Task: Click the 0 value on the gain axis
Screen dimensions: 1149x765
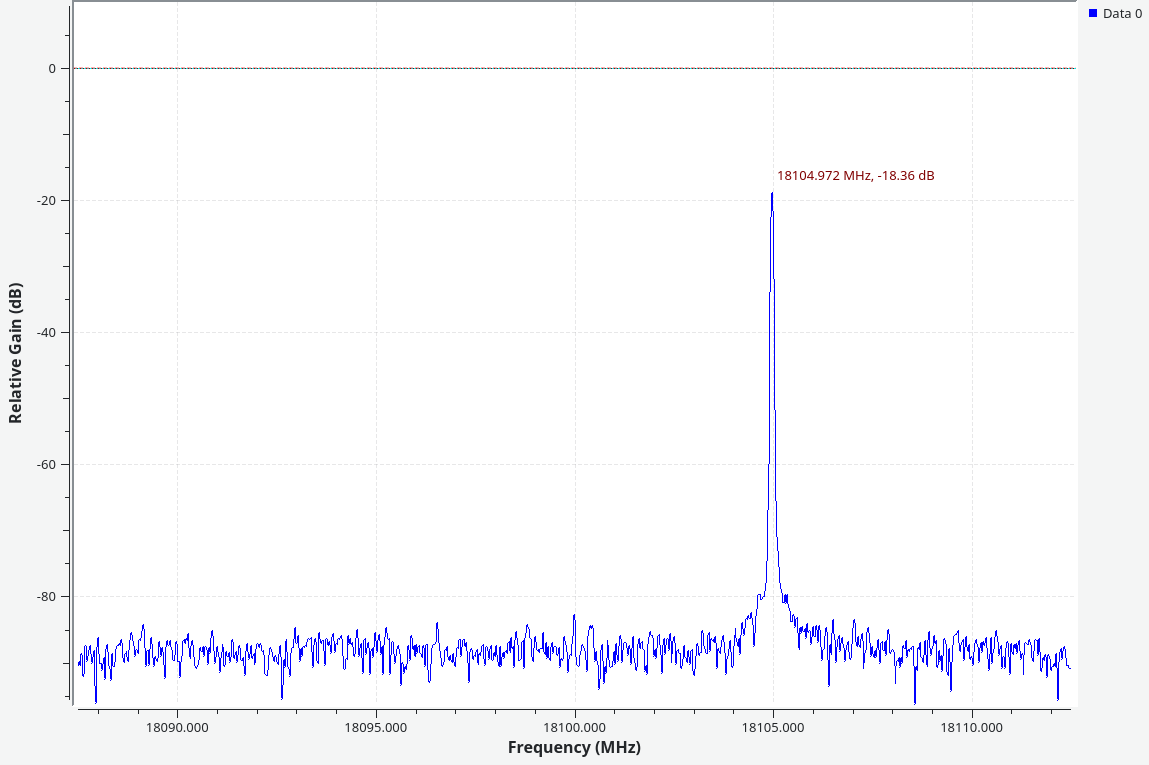Action: [51, 69]
